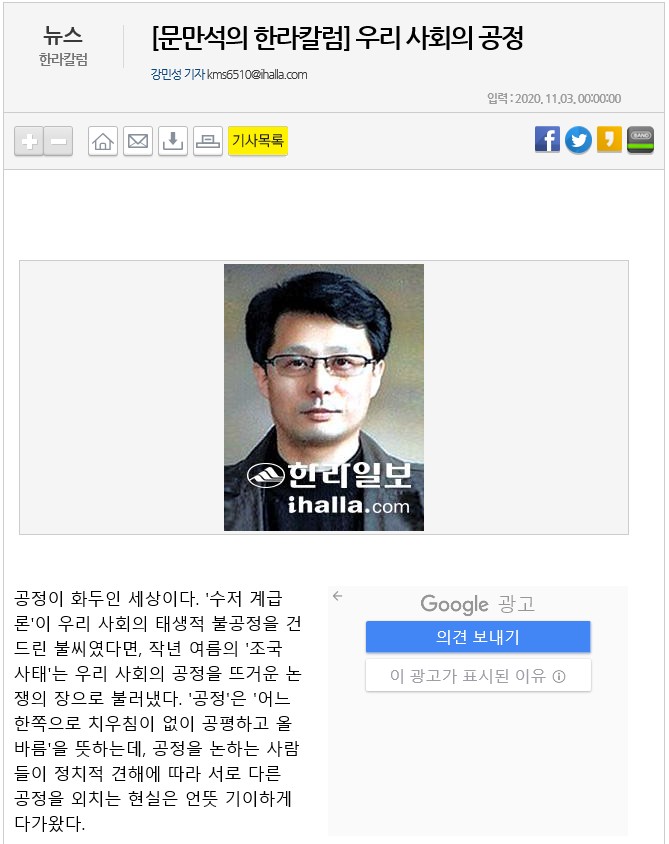Open 한라칼럼 category link

point(63,59)
